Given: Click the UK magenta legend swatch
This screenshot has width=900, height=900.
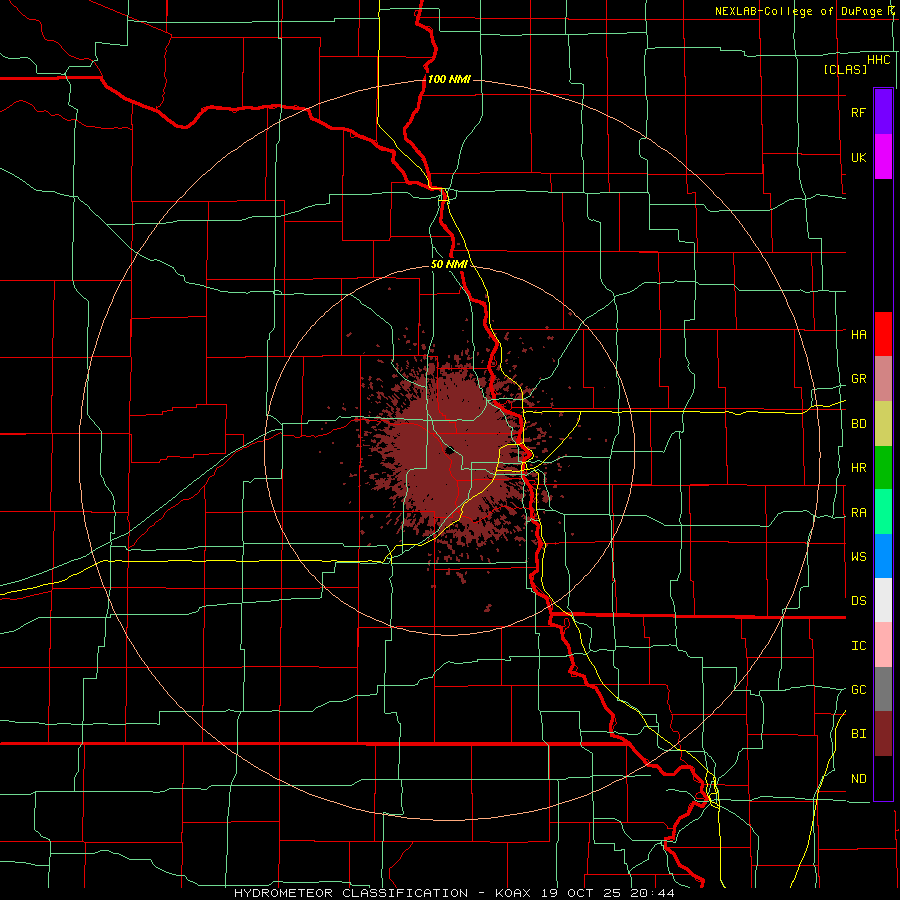Looking at the screenshot, I should (883, 157).
